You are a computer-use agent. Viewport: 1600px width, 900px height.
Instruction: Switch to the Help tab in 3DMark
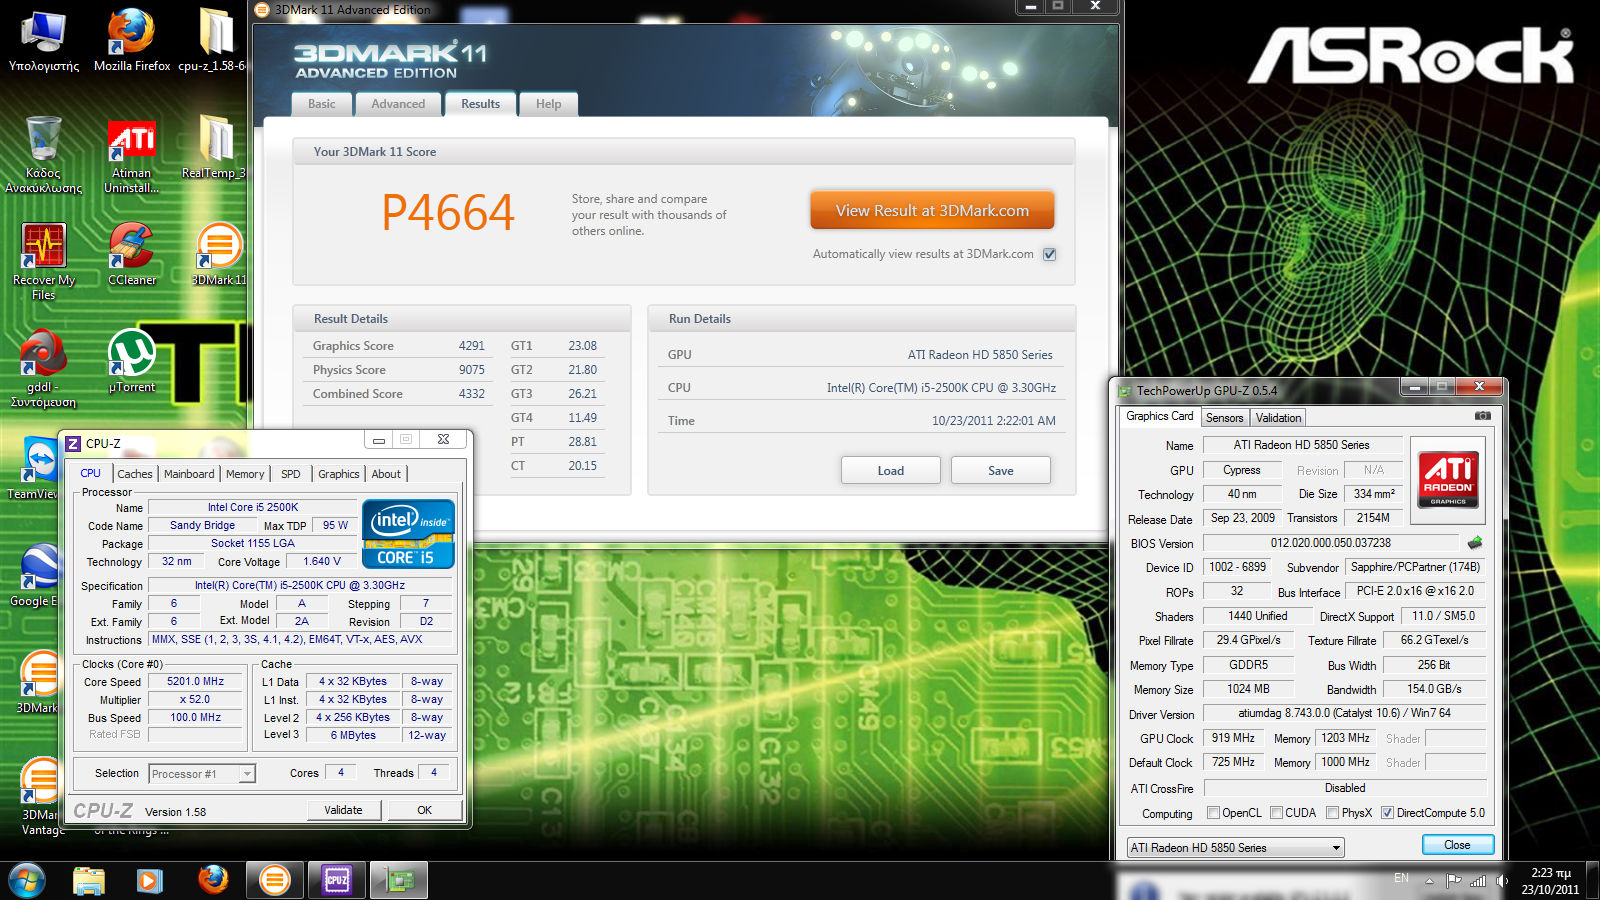click(548, 104)
